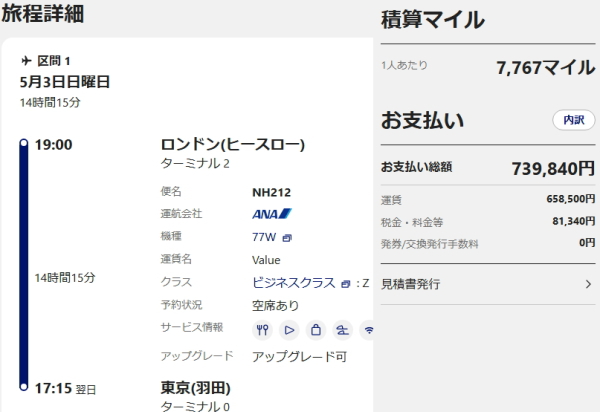The width and height of the screenshot is (600, 412).
Task: Click the baggage service icon
Action: coord(315,329)
